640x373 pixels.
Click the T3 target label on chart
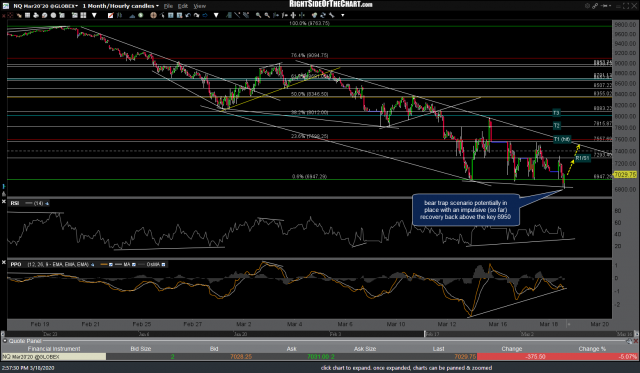tap(556, 113)
